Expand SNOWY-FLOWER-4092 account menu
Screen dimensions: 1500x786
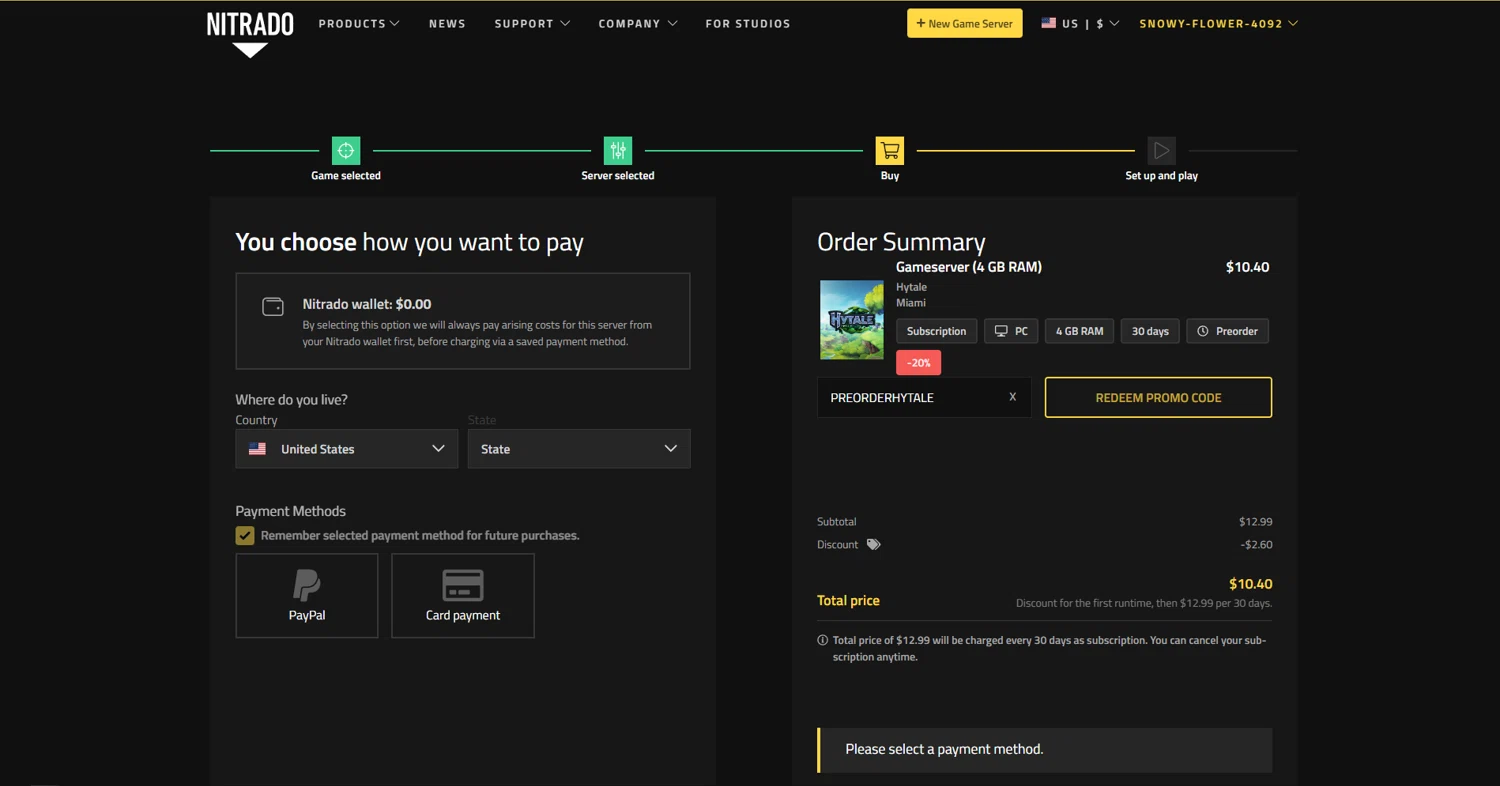(1219, 23)
